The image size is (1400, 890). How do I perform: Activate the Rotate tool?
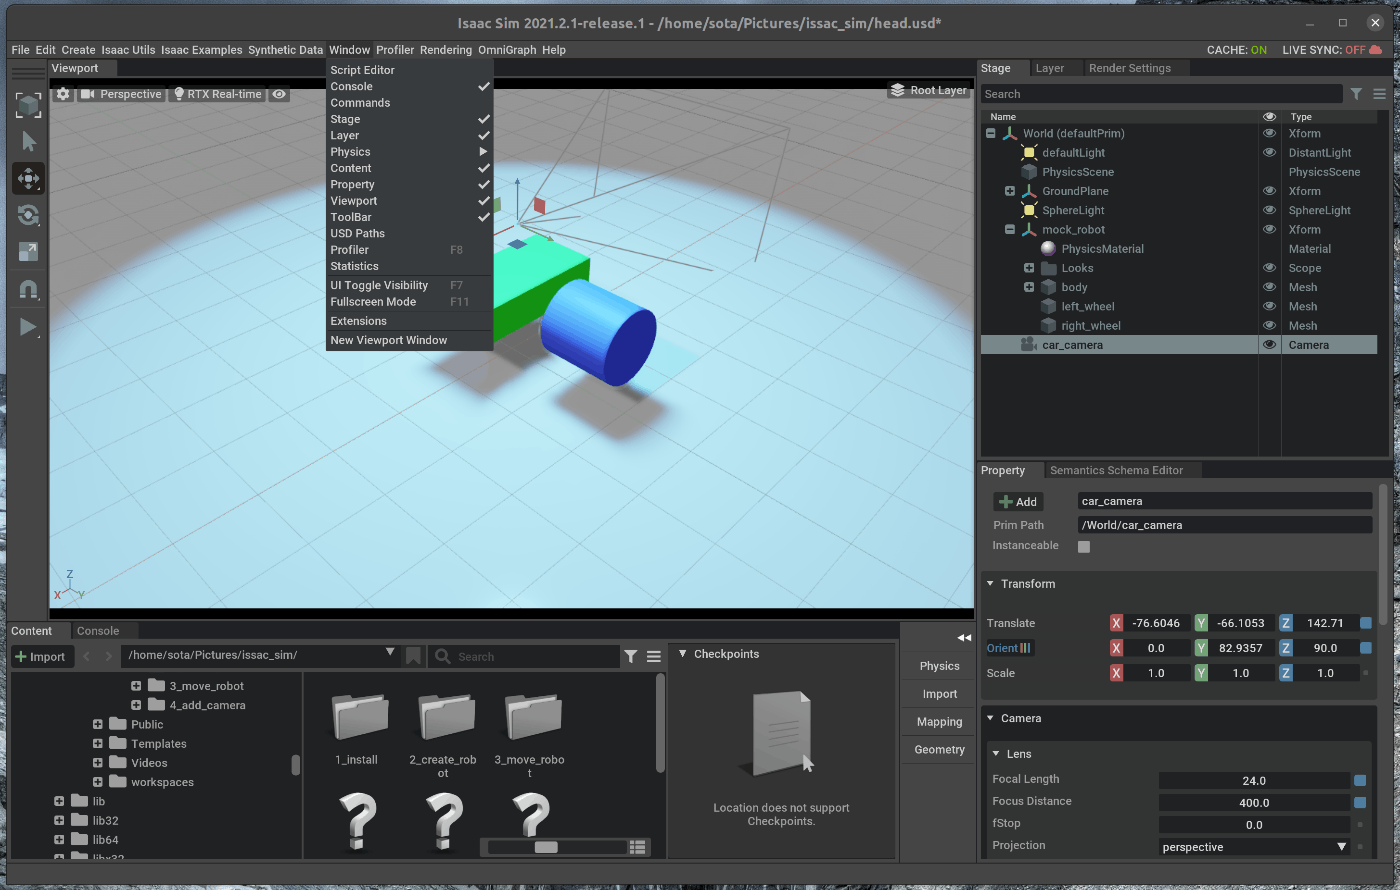[x=28, y=215]
